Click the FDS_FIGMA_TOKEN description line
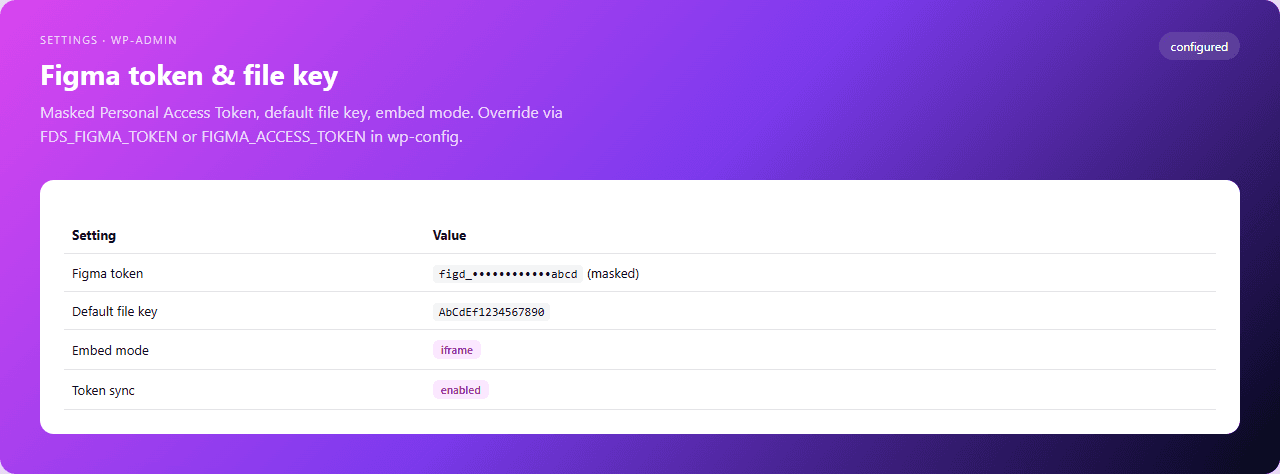 coord(251,137)
